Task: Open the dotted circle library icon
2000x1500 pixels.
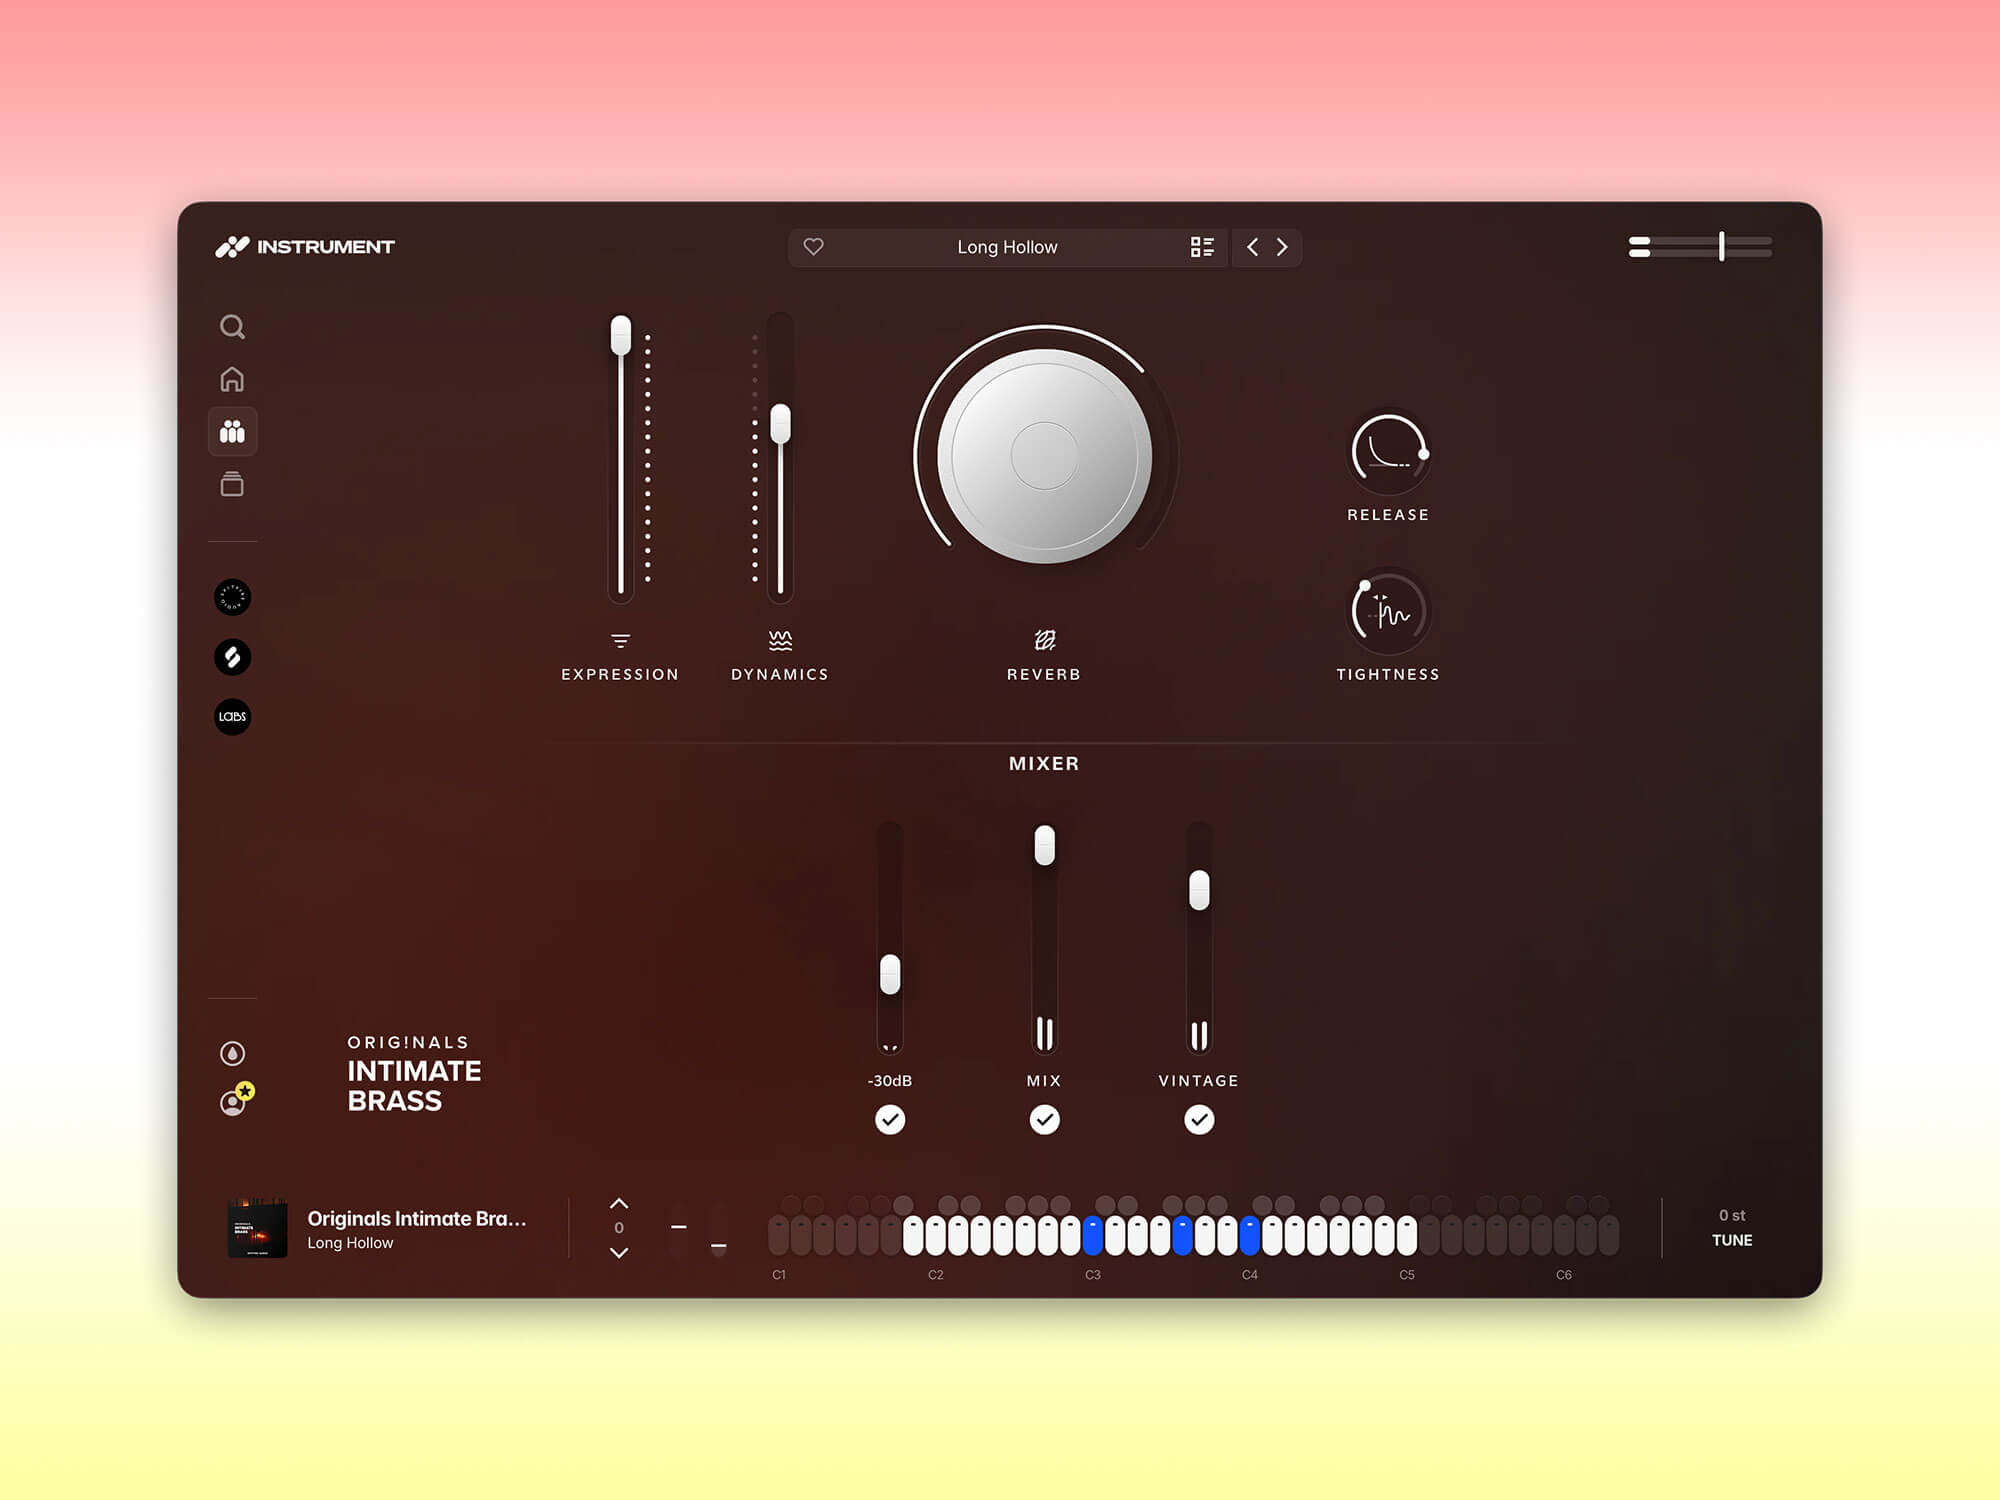Action: coord(232,597)
